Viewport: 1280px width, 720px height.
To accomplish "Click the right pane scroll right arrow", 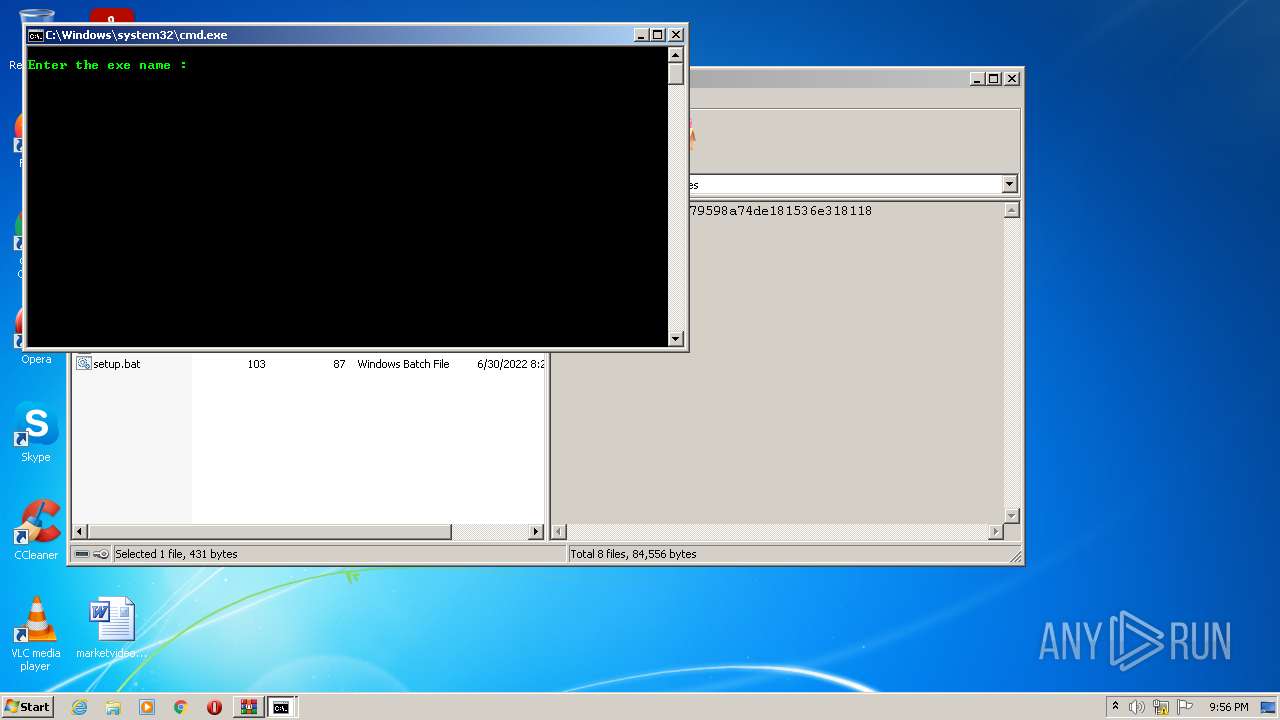I will coord(995,532).
